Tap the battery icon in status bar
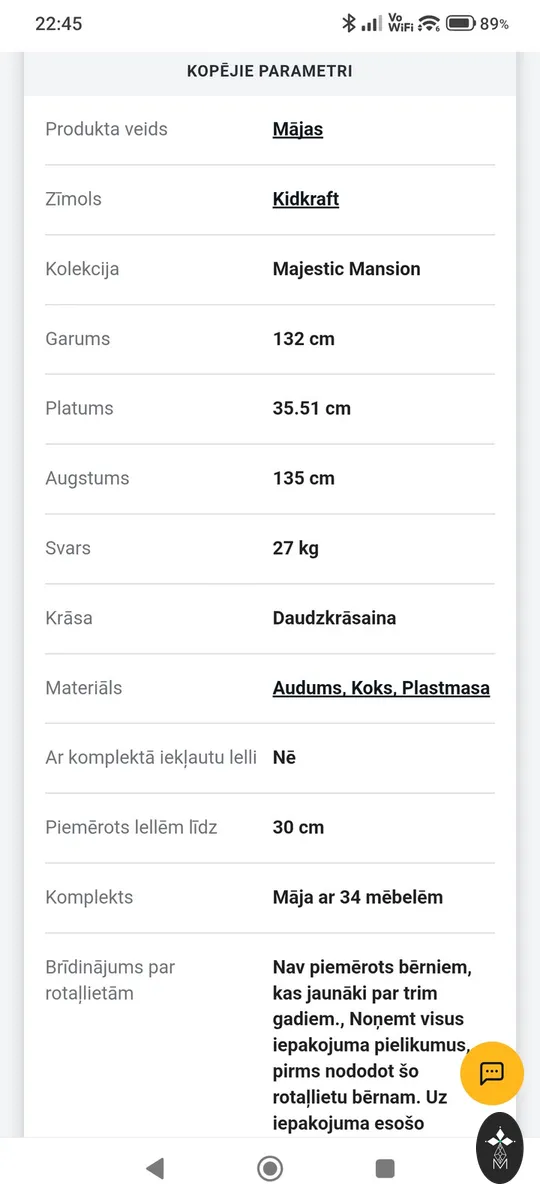The width and height of the screenshot is (540, 1200). (x=461, y=23)
